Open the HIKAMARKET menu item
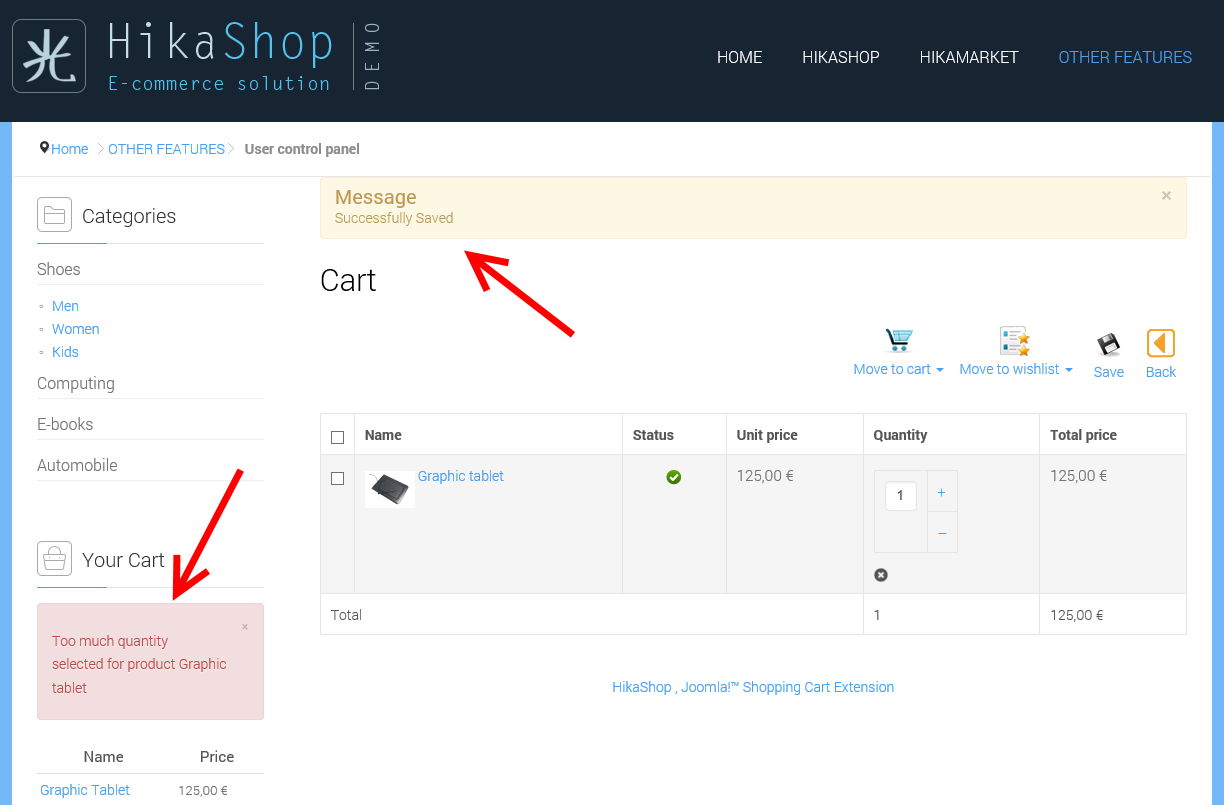The height and width of the screenshot is (805, 1224). point(969,57)
